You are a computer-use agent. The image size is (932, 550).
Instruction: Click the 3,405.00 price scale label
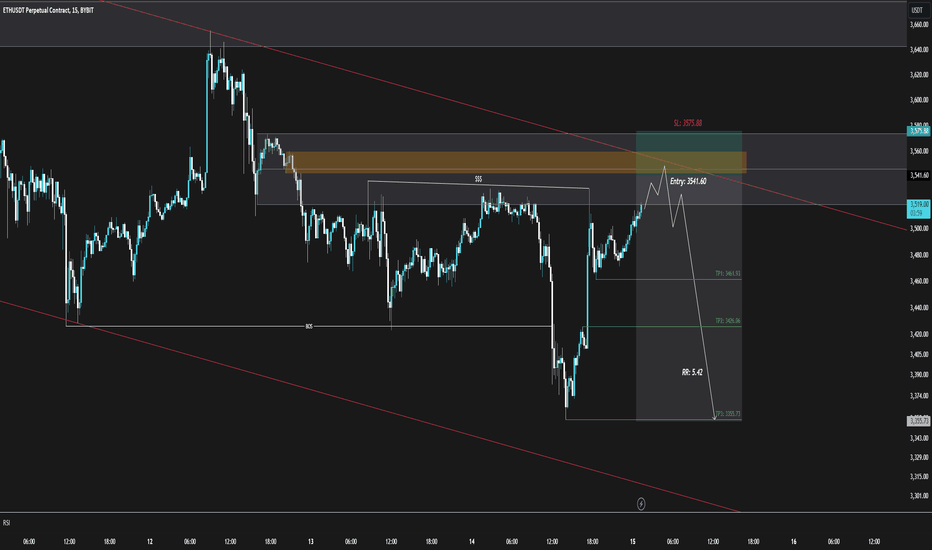pyautogui.click(x=919, y=354)
